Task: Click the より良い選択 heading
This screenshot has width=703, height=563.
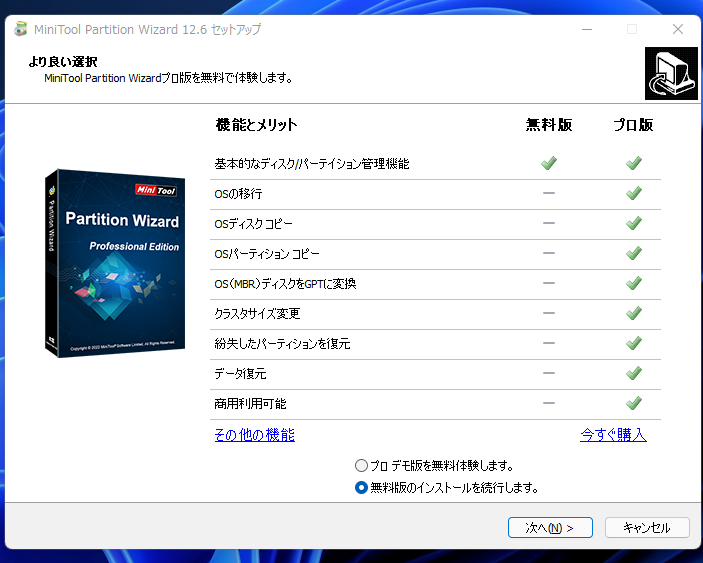Action: (x=63, y=61)
